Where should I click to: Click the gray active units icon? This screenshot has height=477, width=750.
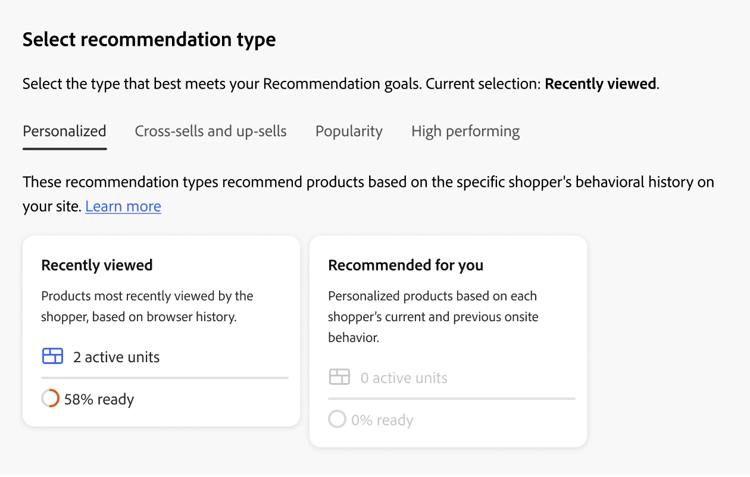point(340,377)
